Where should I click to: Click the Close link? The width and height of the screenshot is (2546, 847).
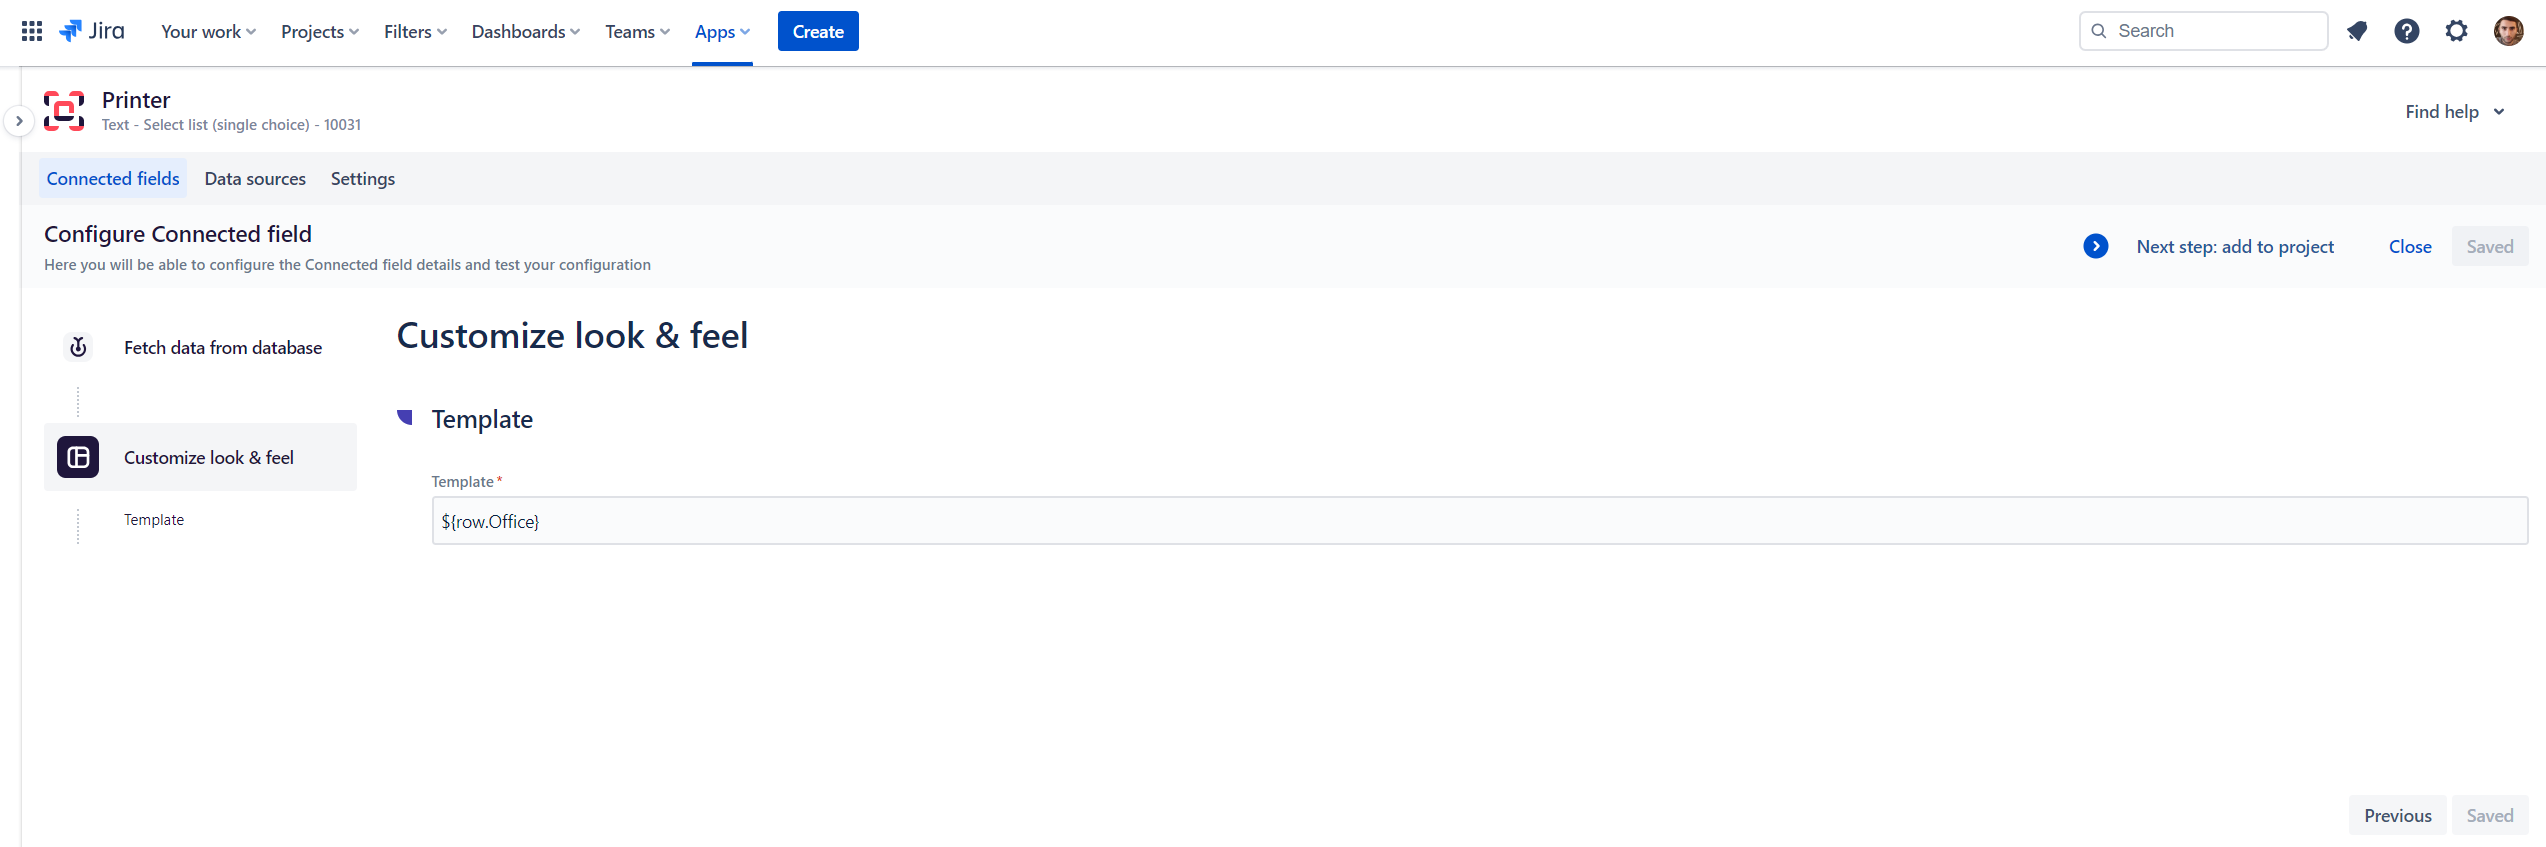tap(2410, 246)
